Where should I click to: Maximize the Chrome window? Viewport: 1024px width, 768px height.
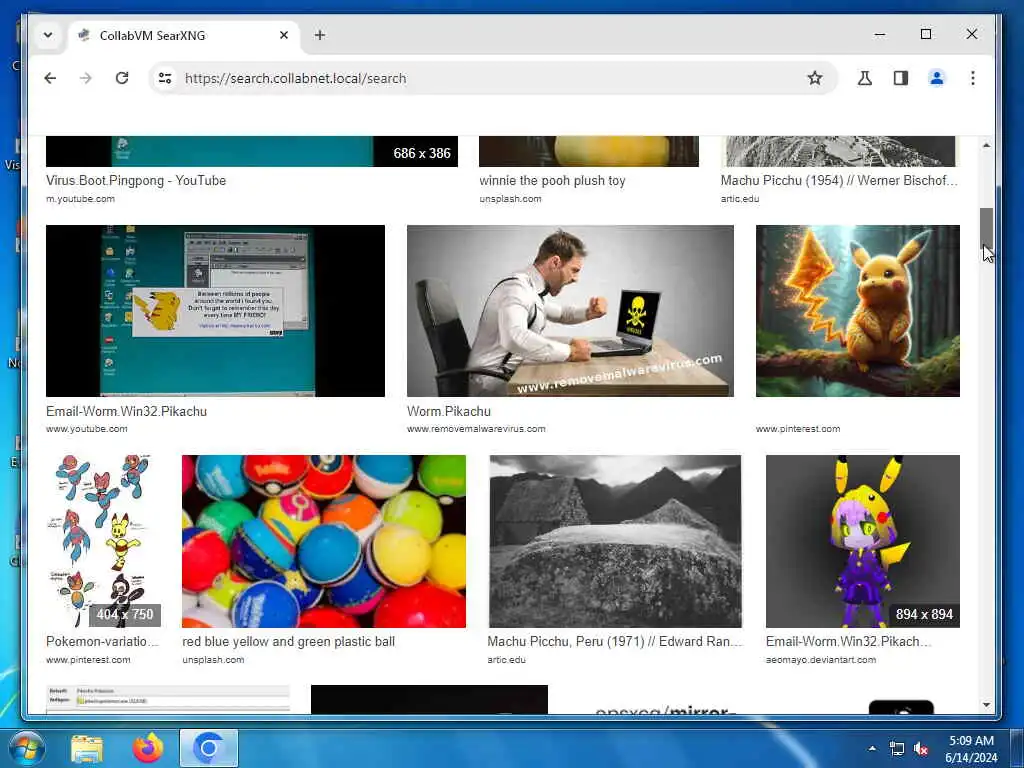click(x=926, y=35)
